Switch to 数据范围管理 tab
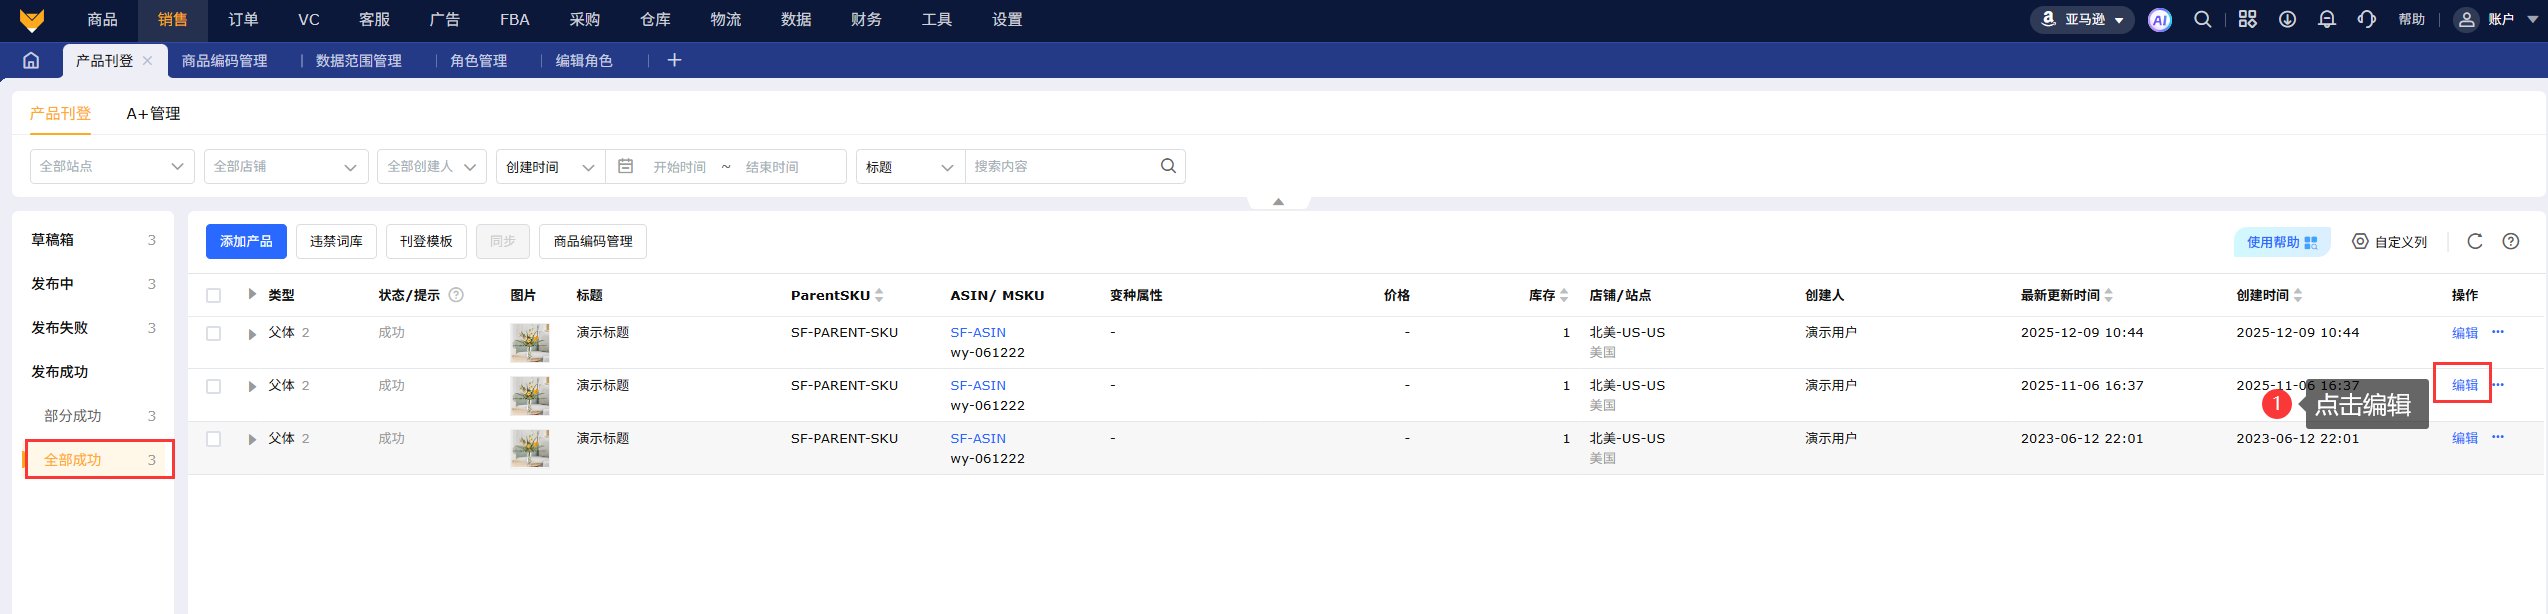The height and width of the screenshot is (614, 2548). coord(359,61)
